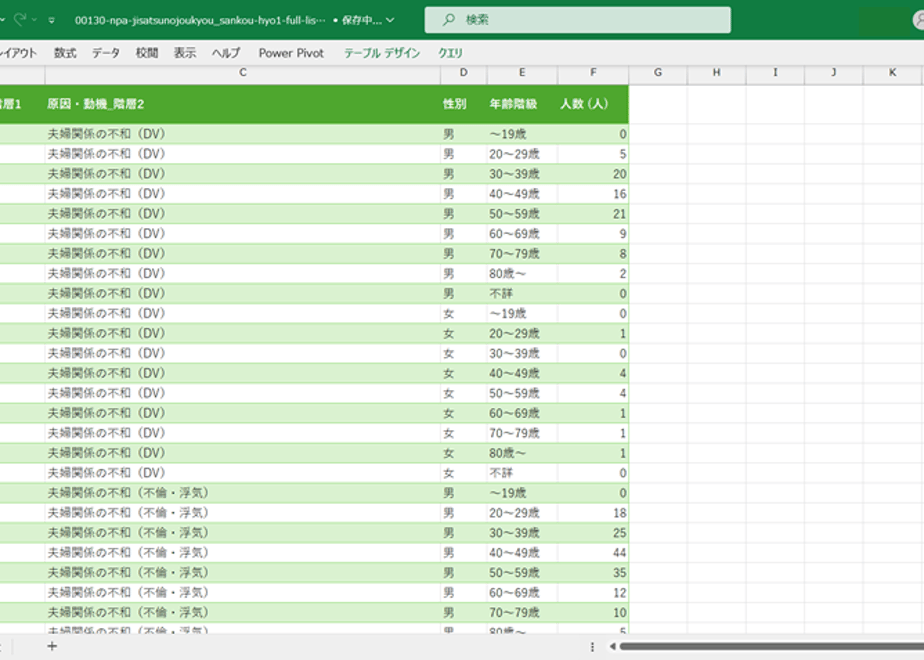Viewport: 924px width, 660px height.
Task: Click into the 検索 search box
Action: pos(578,20)
